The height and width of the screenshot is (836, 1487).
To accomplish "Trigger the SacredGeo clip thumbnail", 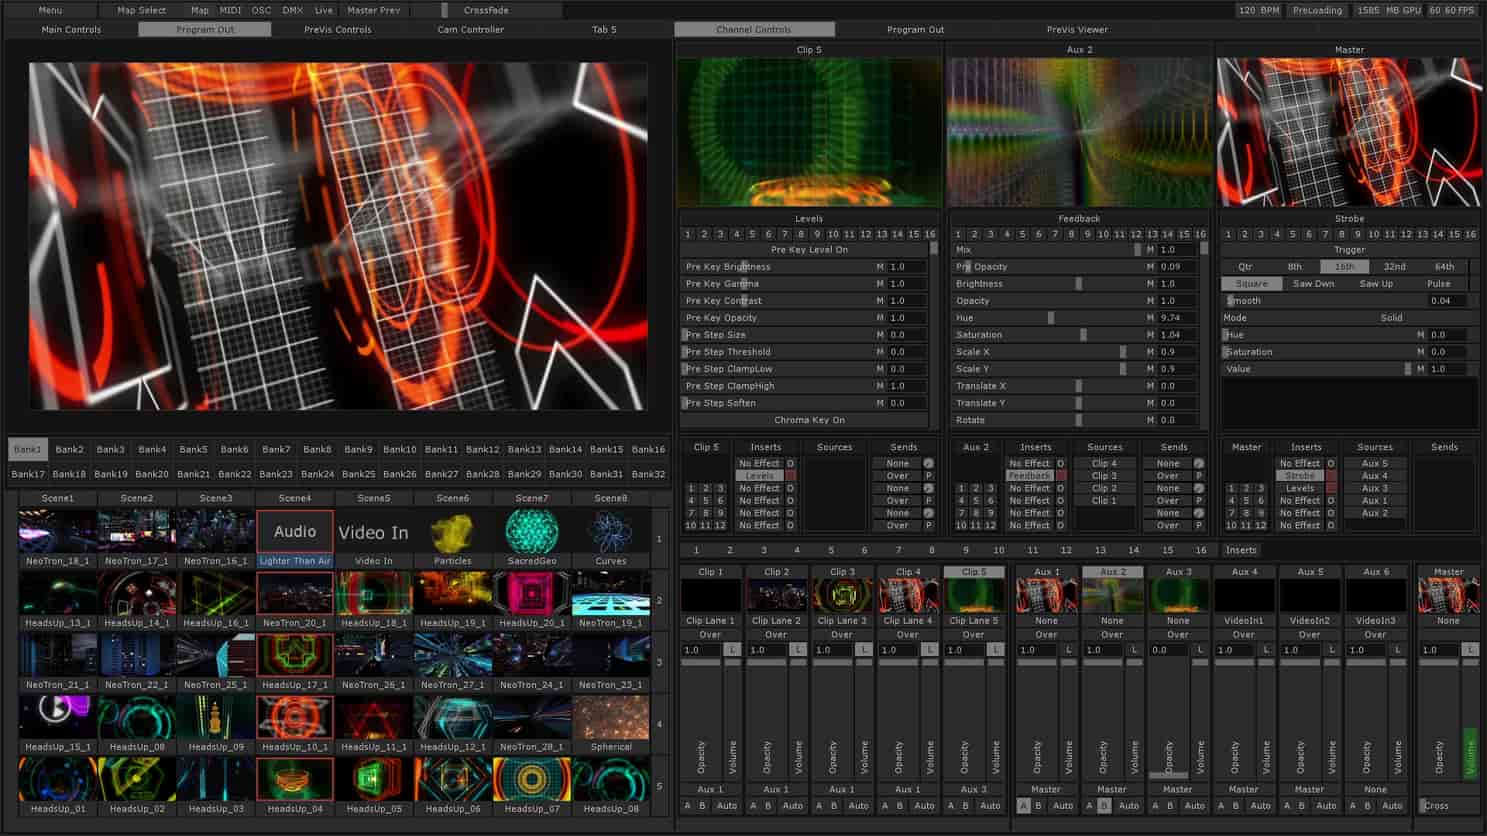I will [x=531, y=532].
